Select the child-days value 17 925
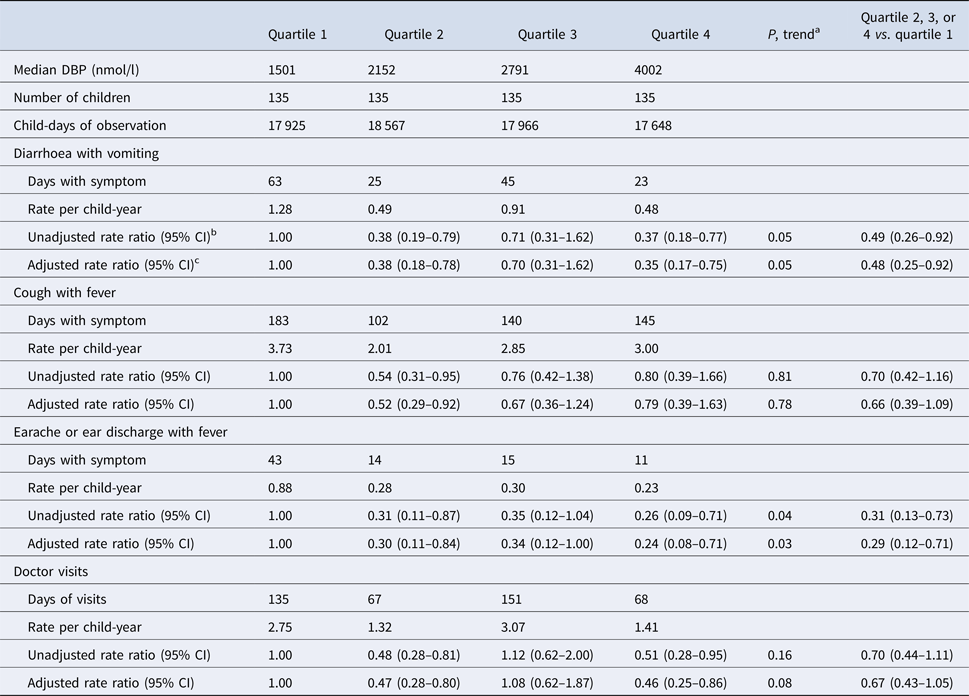This screenshot has height=696, width=969. coord(289,125)
